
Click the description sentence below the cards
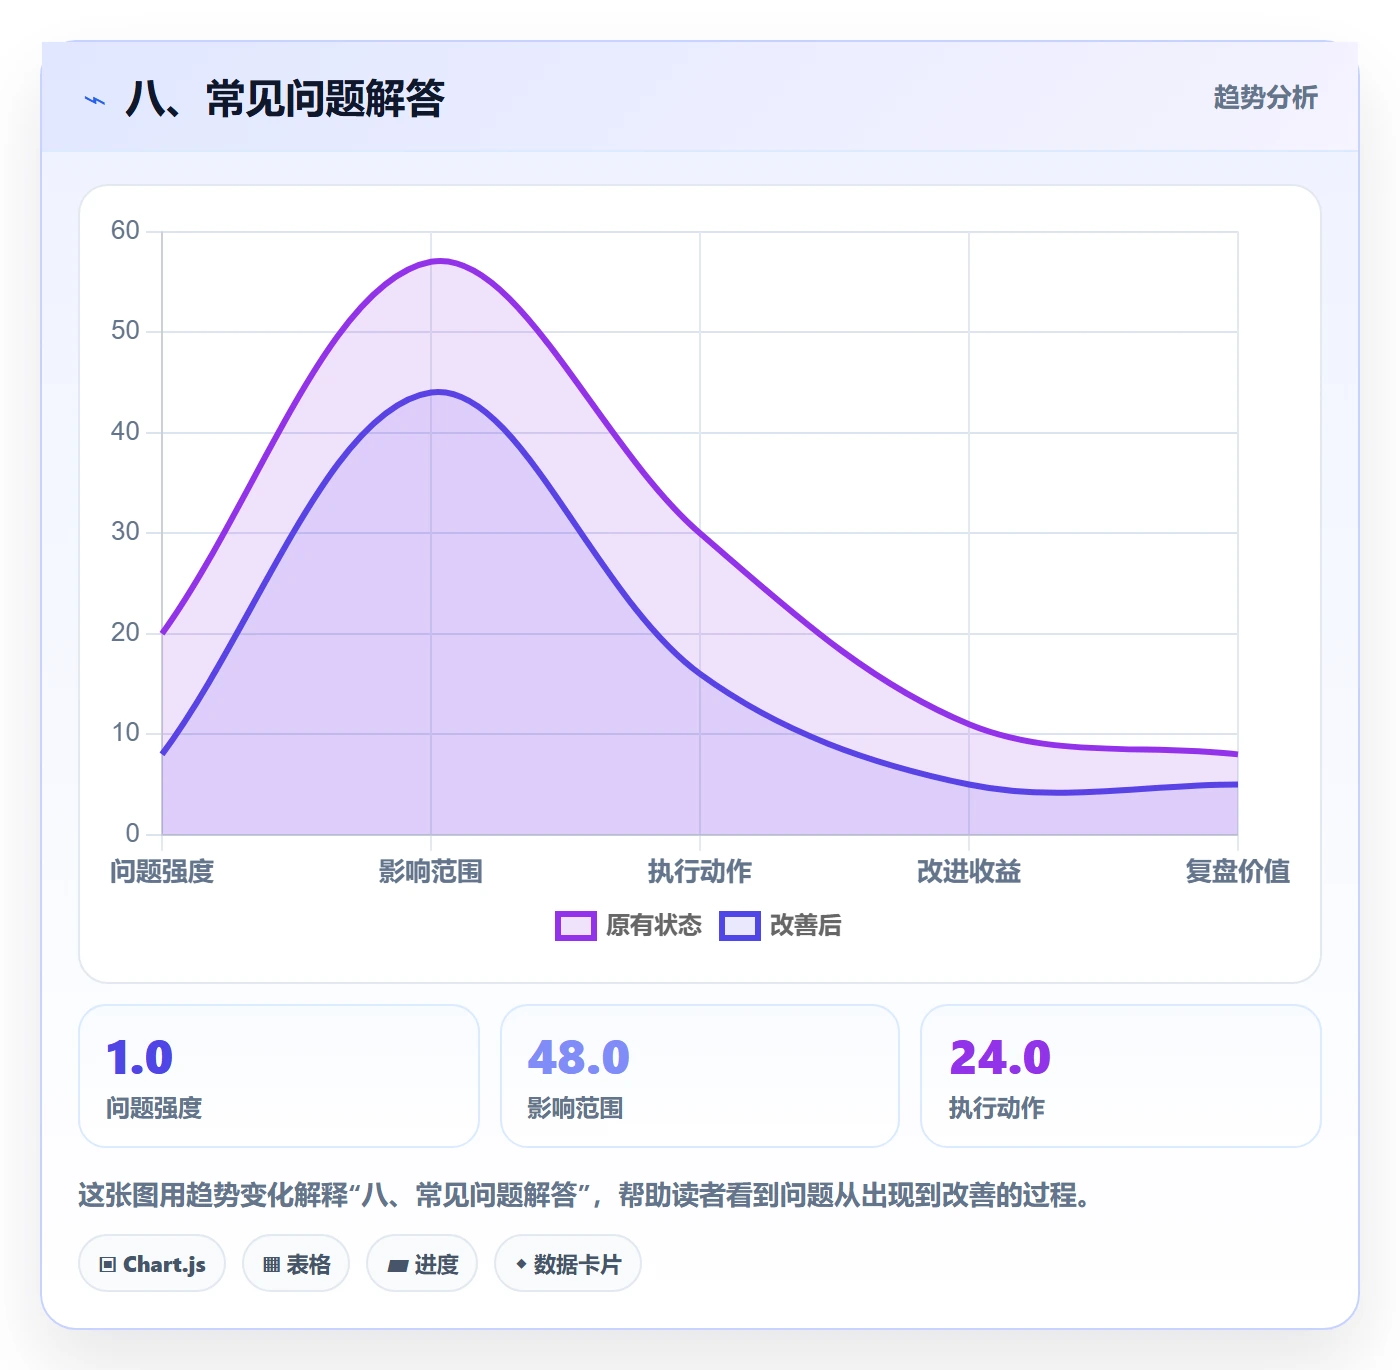584,1195
